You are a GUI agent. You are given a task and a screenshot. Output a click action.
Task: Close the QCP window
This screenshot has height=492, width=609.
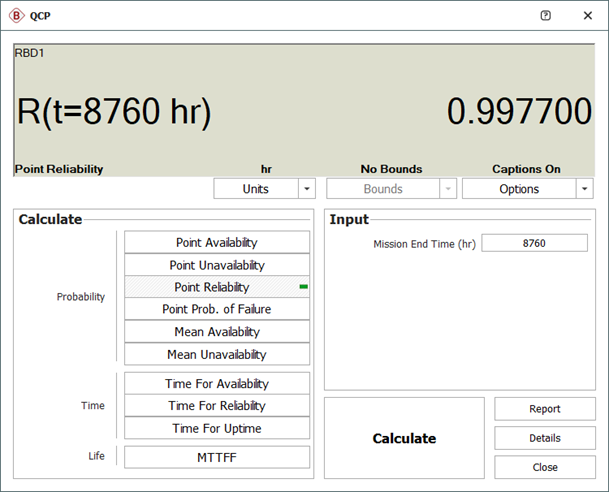click(x=587, y=16)
